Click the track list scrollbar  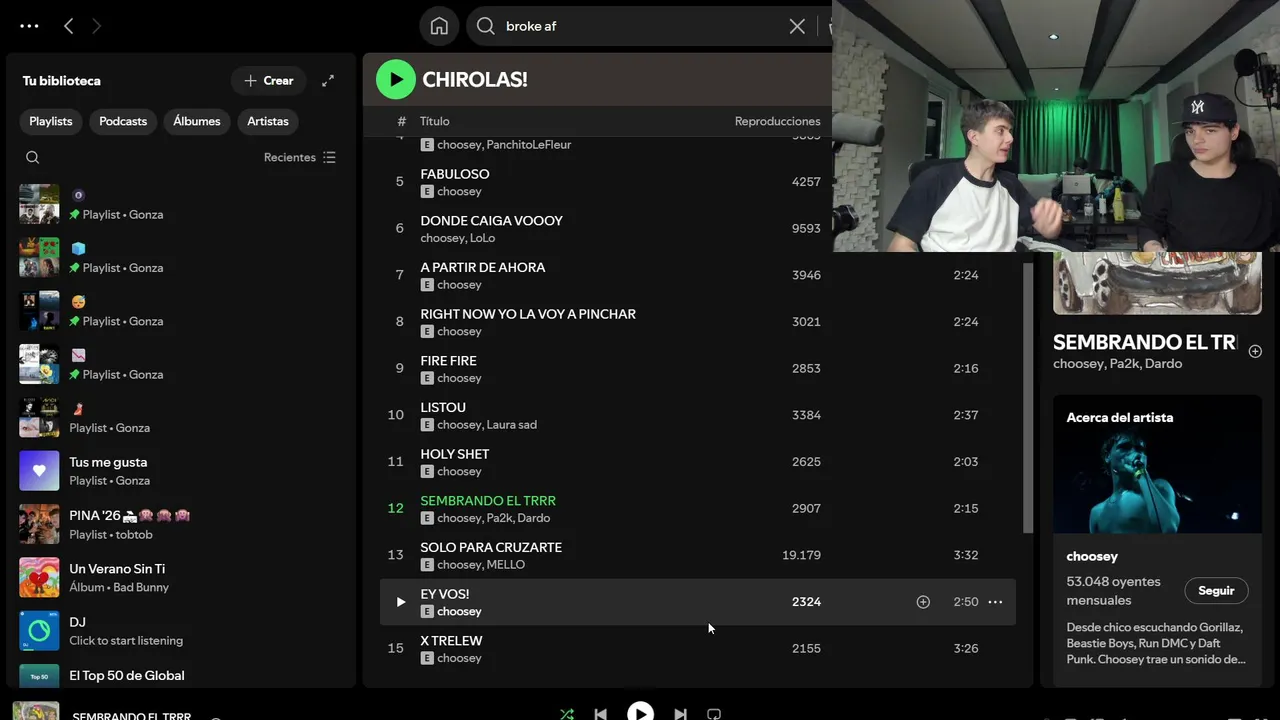(x=1028, y=397)
